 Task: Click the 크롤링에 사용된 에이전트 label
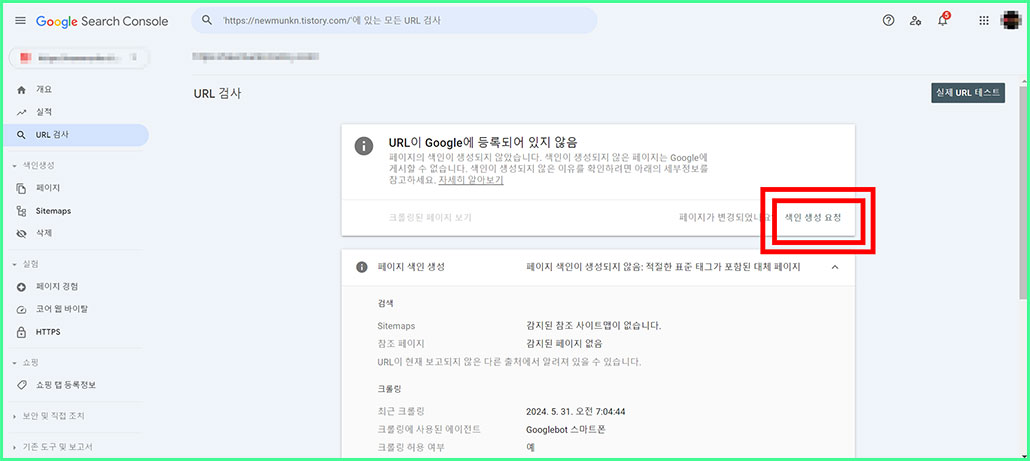(429, 429)
